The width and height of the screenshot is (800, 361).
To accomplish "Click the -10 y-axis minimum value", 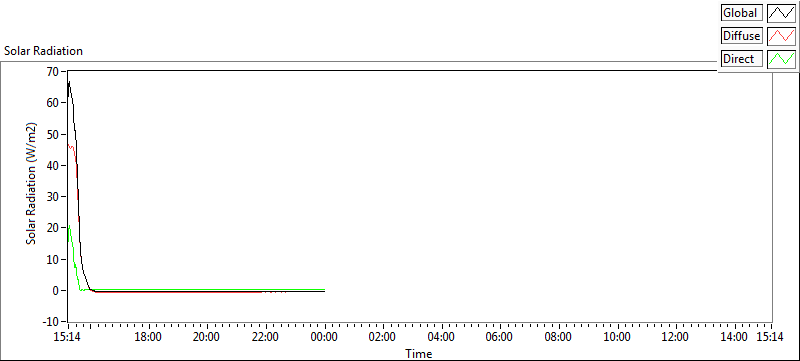I will [52, 322].
